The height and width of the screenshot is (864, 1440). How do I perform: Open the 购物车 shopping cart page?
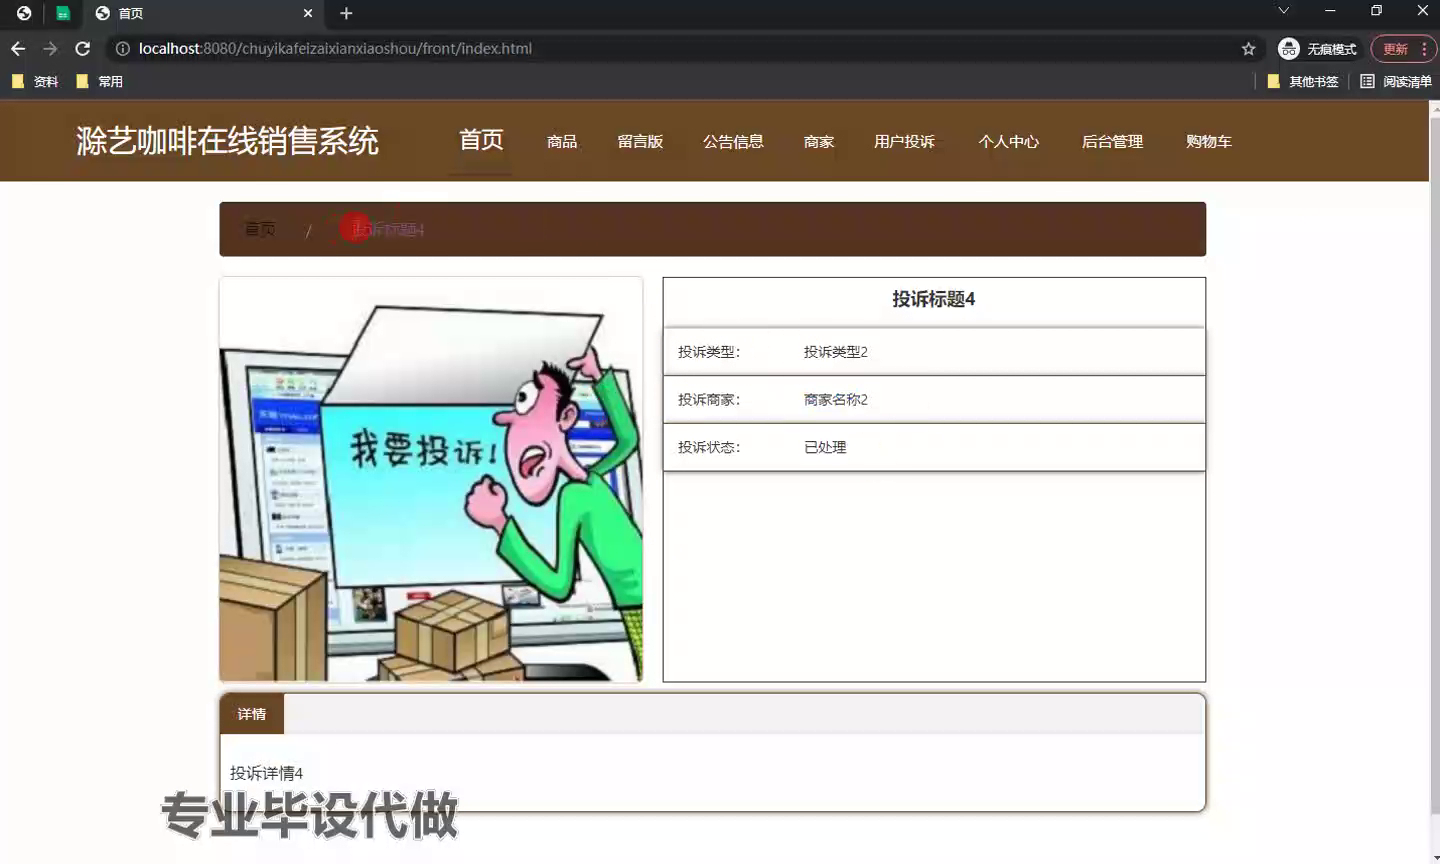[1208, 142]
